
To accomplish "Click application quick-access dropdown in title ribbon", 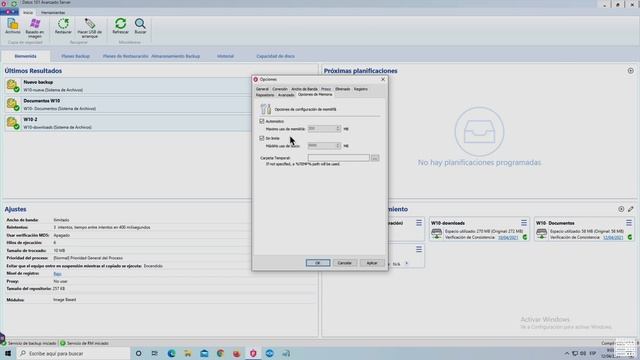I will (9, 12).
